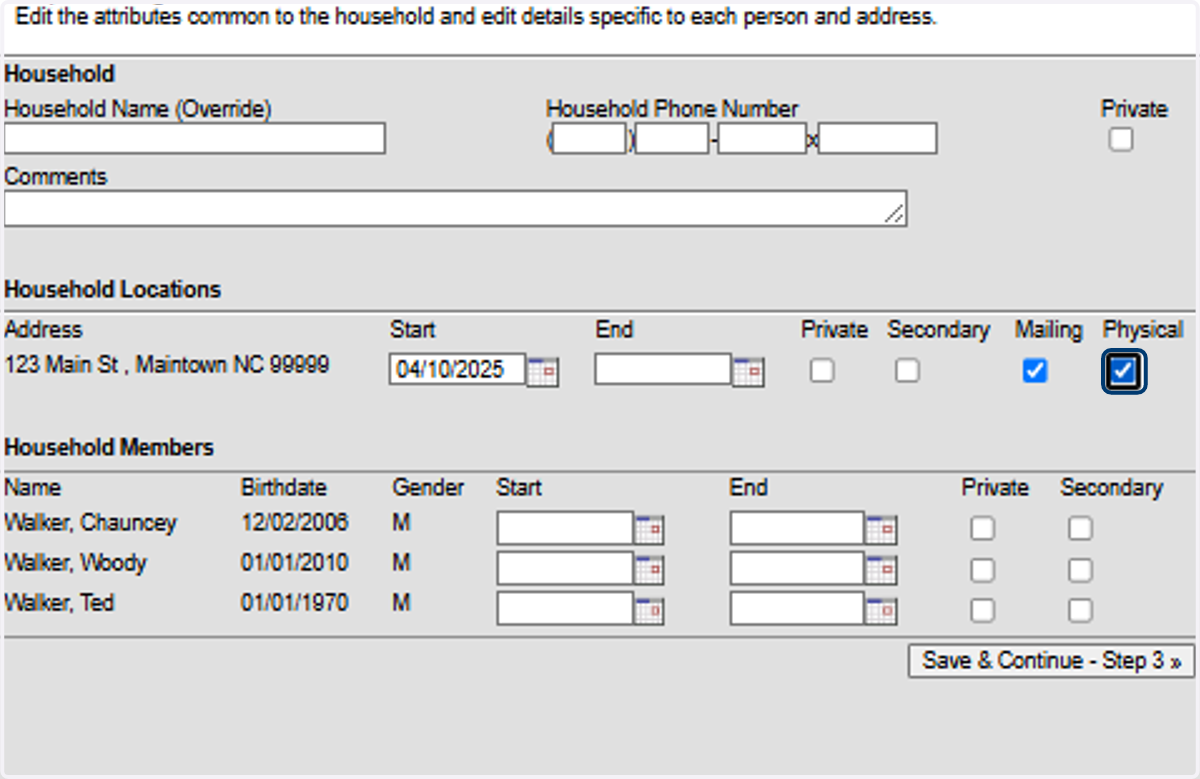
Task: Open End date calendar for Walker, Chauncey
Action: (x=881, y=529)
